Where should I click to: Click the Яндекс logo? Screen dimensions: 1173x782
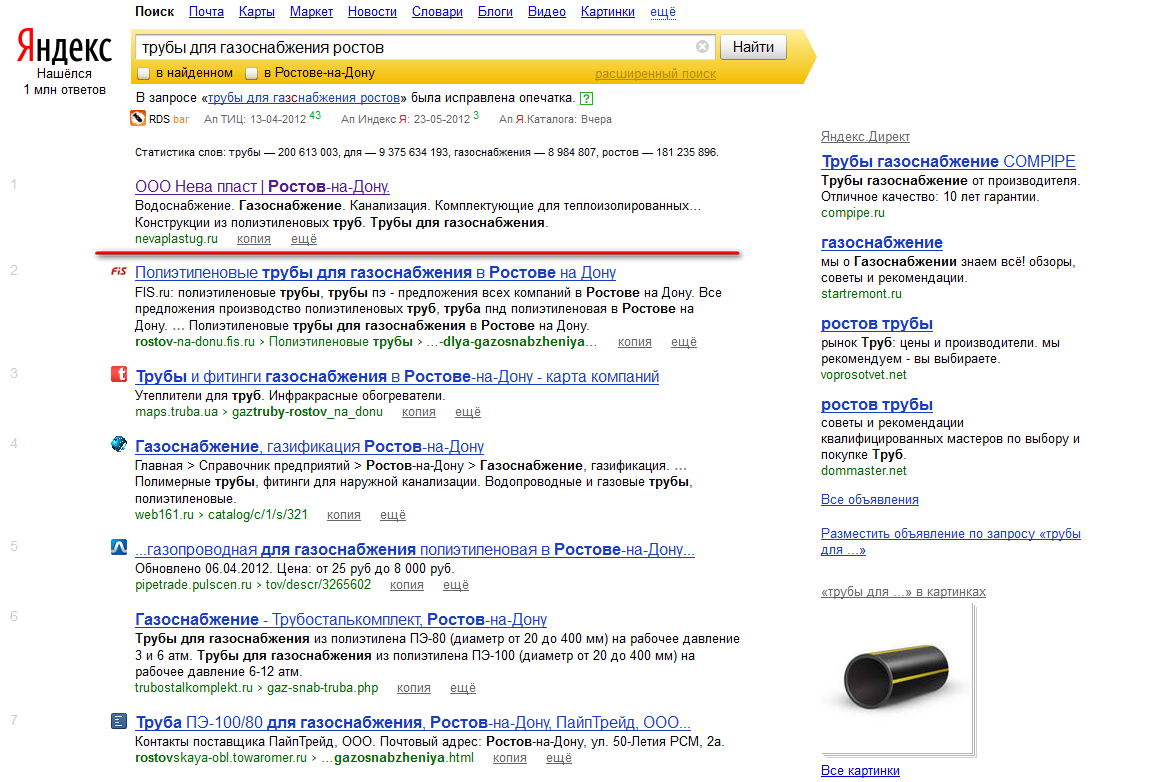pyautogui.click(x=64, y=47)
